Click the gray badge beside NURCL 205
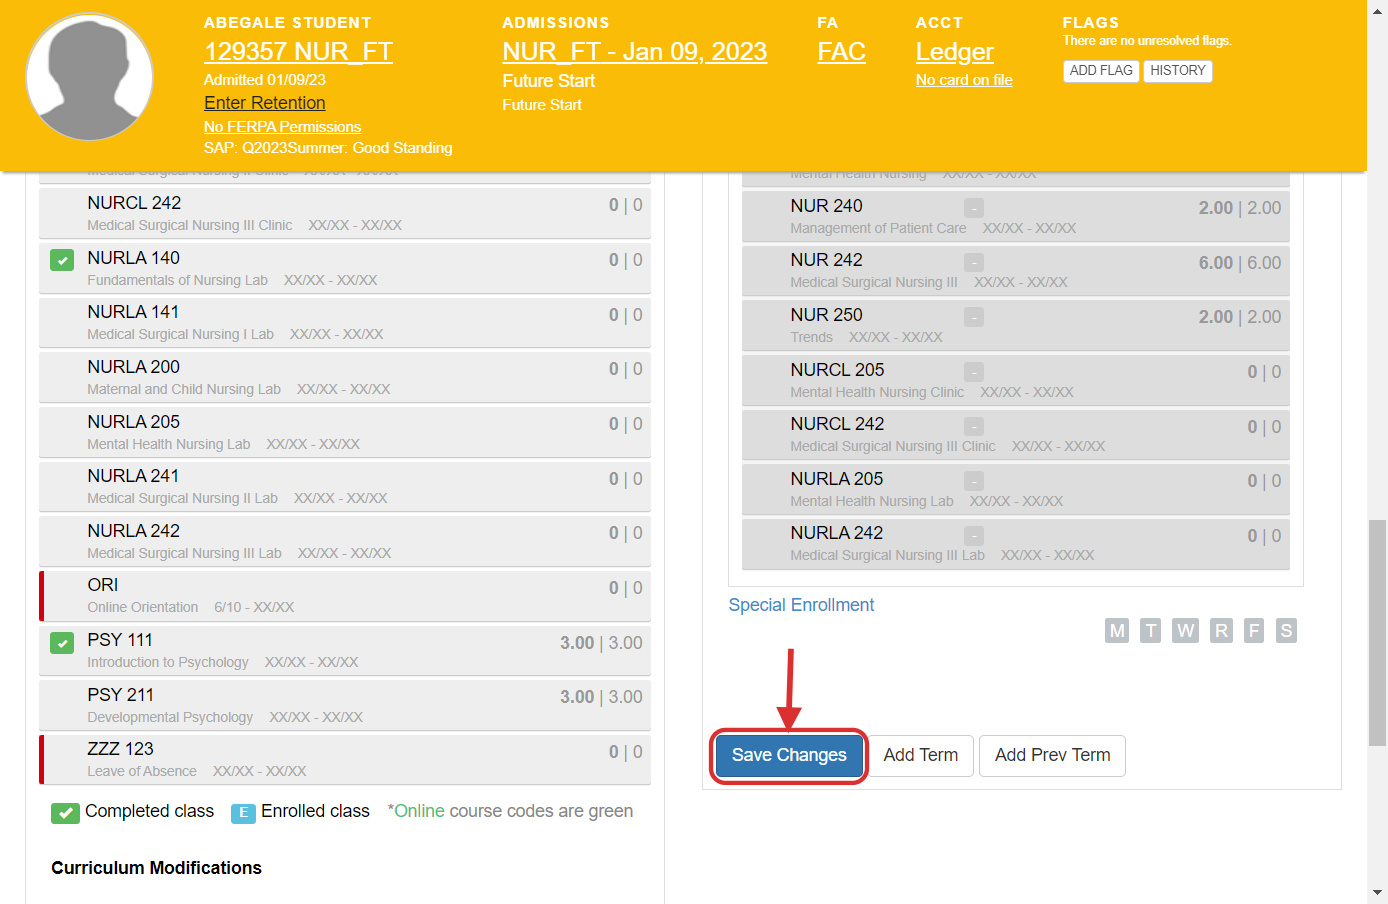Screen dimensions: 1388x904 coord(973,372)
